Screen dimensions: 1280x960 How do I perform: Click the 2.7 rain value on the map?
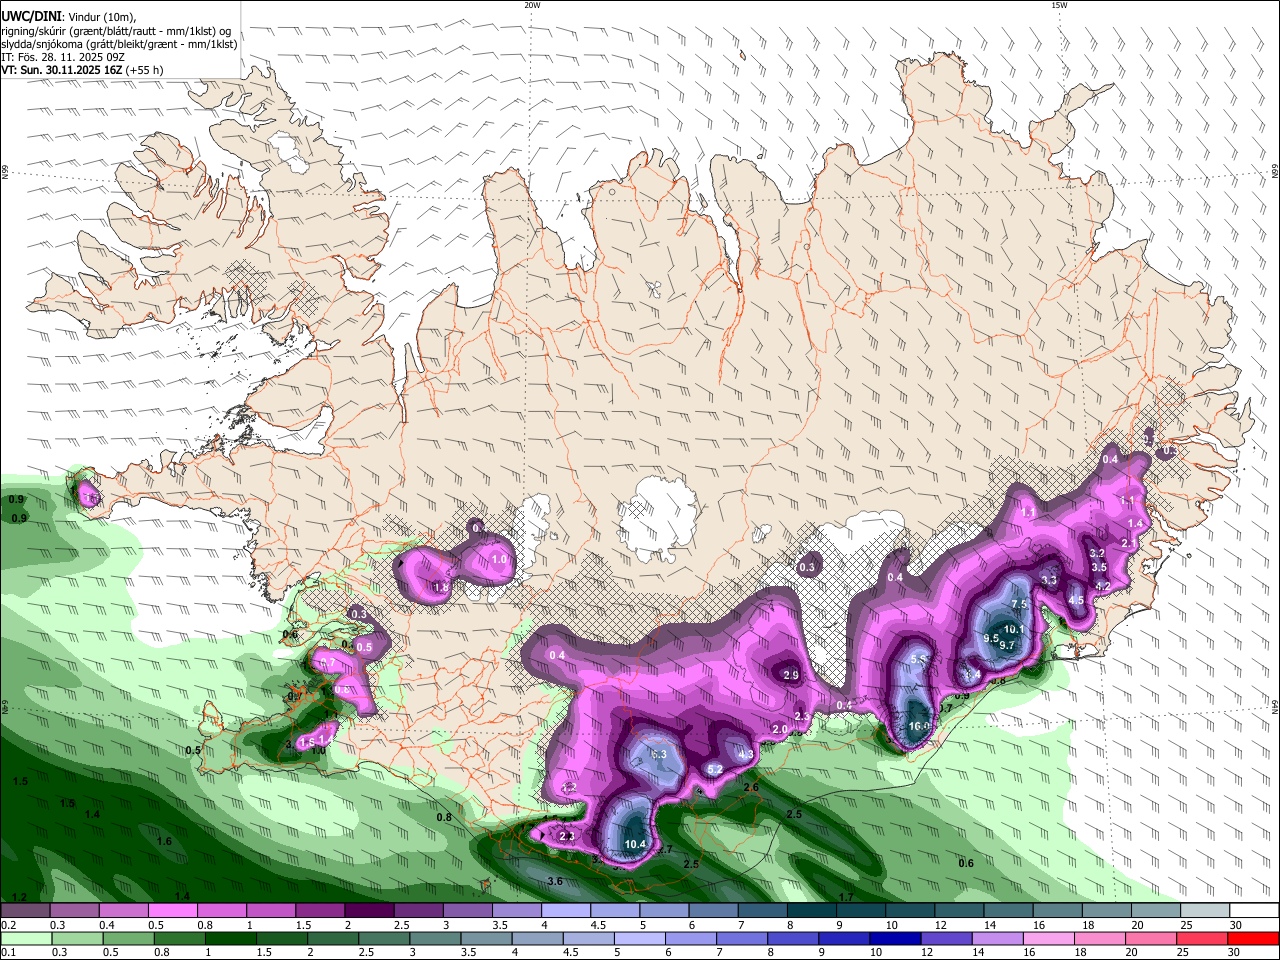pyautogui.click(x=665, y=850)
